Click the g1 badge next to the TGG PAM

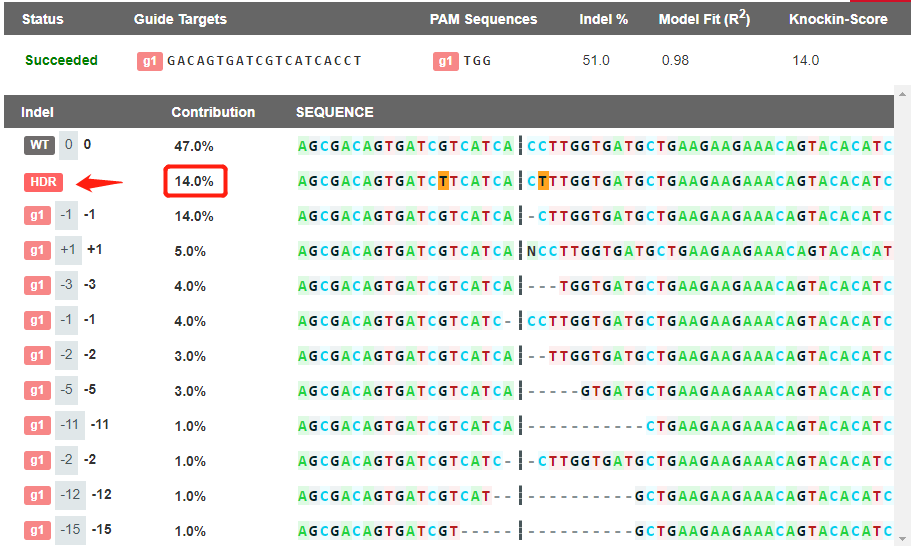point(446,61)
